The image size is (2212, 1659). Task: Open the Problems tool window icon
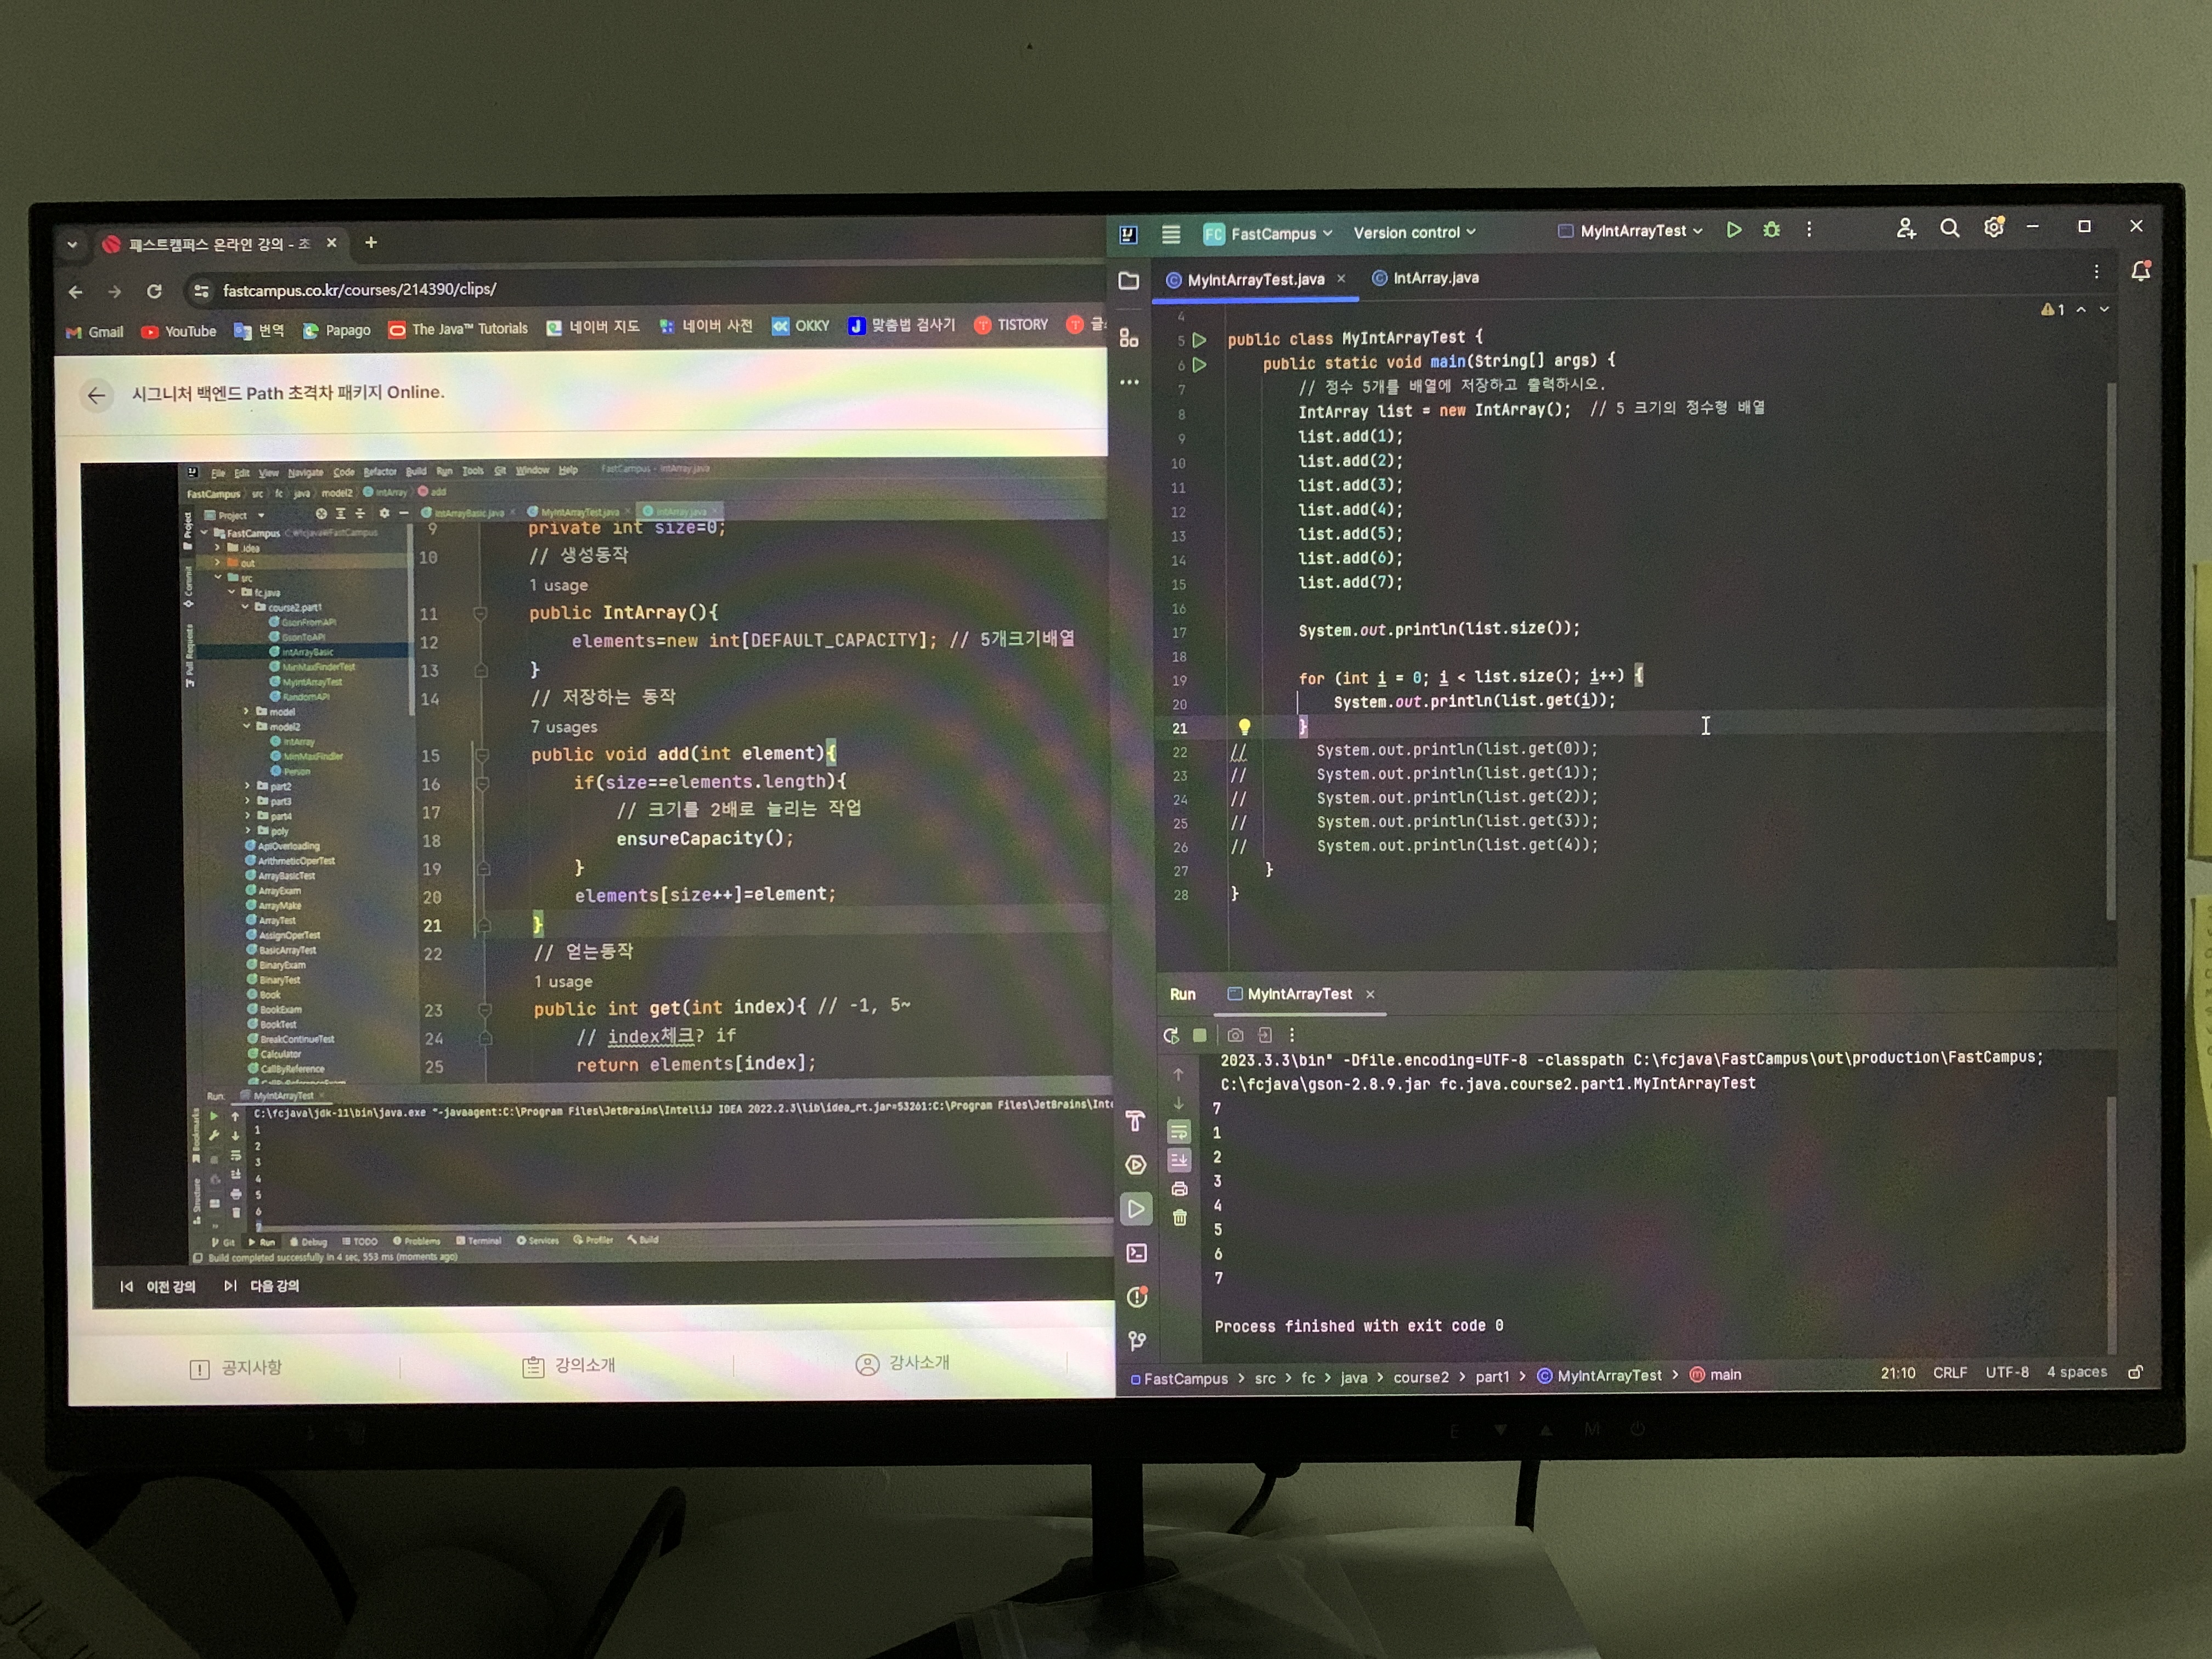point(1137,1297)
